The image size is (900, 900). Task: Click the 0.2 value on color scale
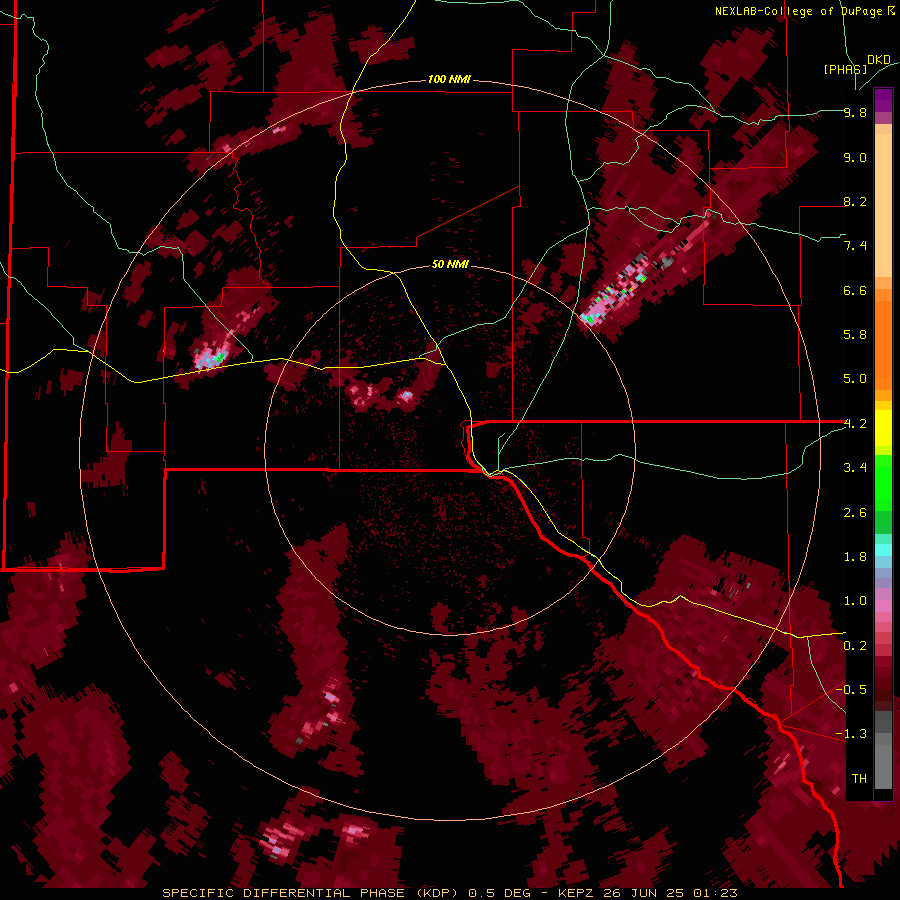coord(855,646)
